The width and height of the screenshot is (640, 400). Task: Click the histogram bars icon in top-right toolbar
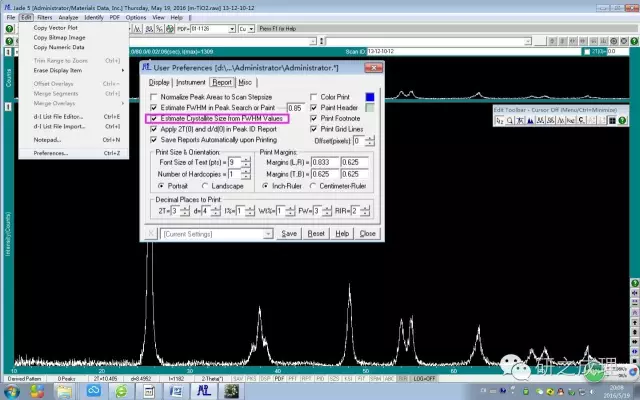click(603, 41)
